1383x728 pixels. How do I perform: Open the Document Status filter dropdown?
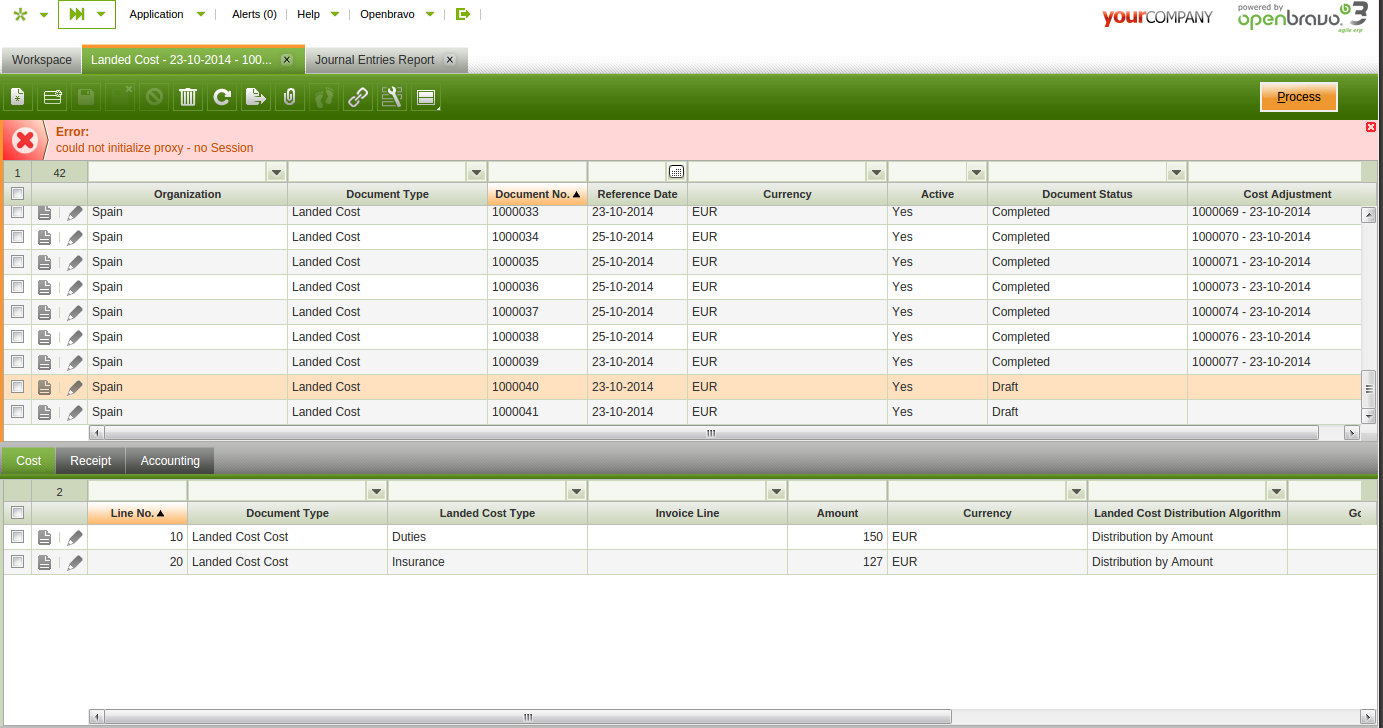(1176, 173)
